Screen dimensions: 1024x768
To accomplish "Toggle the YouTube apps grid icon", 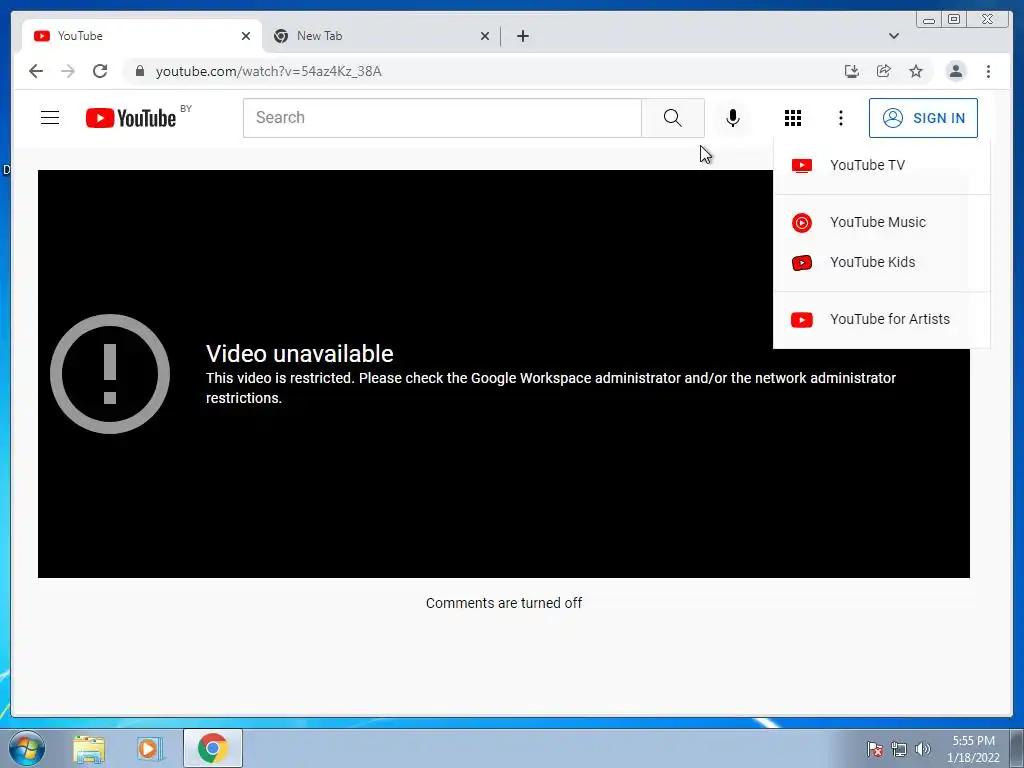I will [793, 118].
